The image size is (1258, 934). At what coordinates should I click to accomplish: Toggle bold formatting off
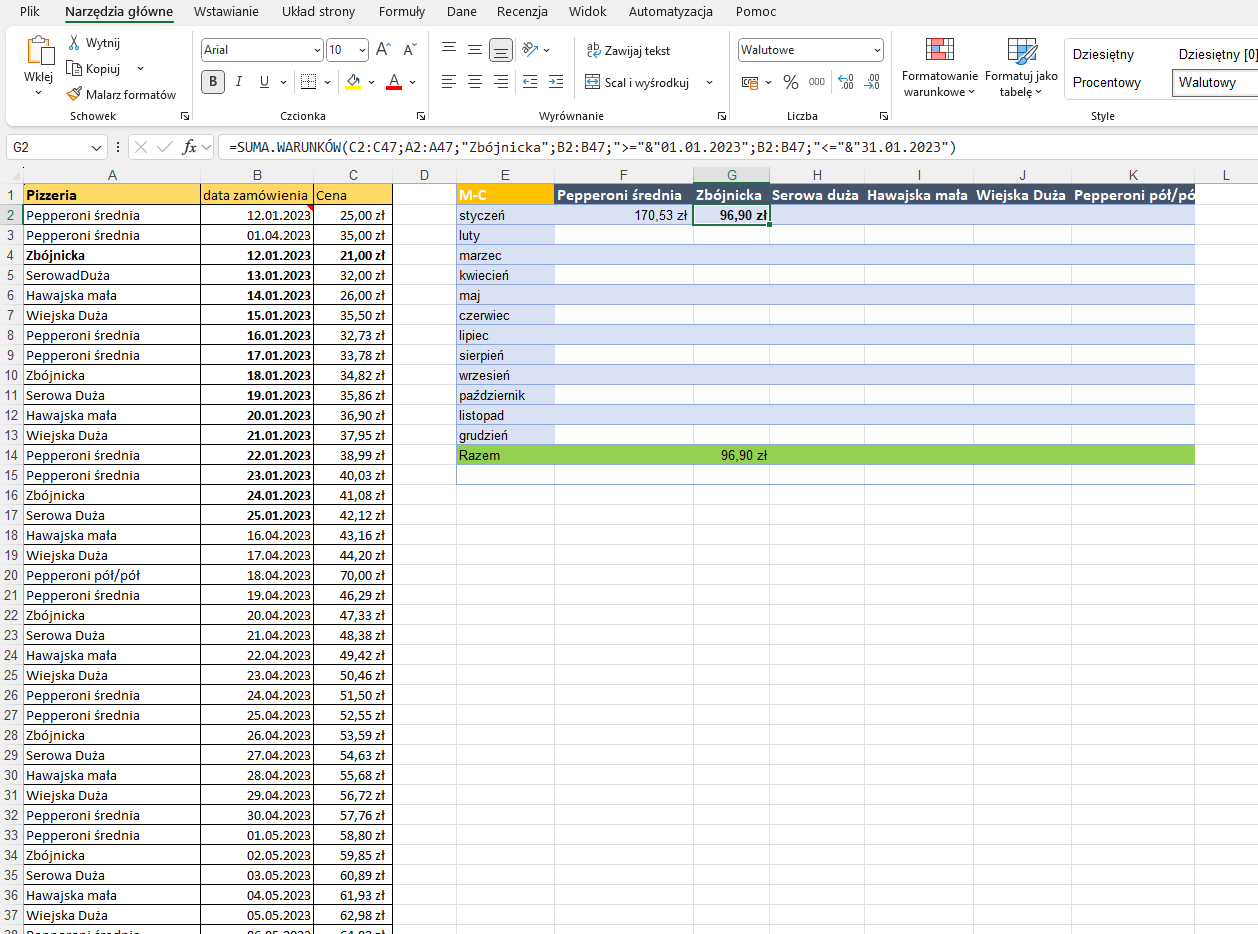[x=212, y=82]
